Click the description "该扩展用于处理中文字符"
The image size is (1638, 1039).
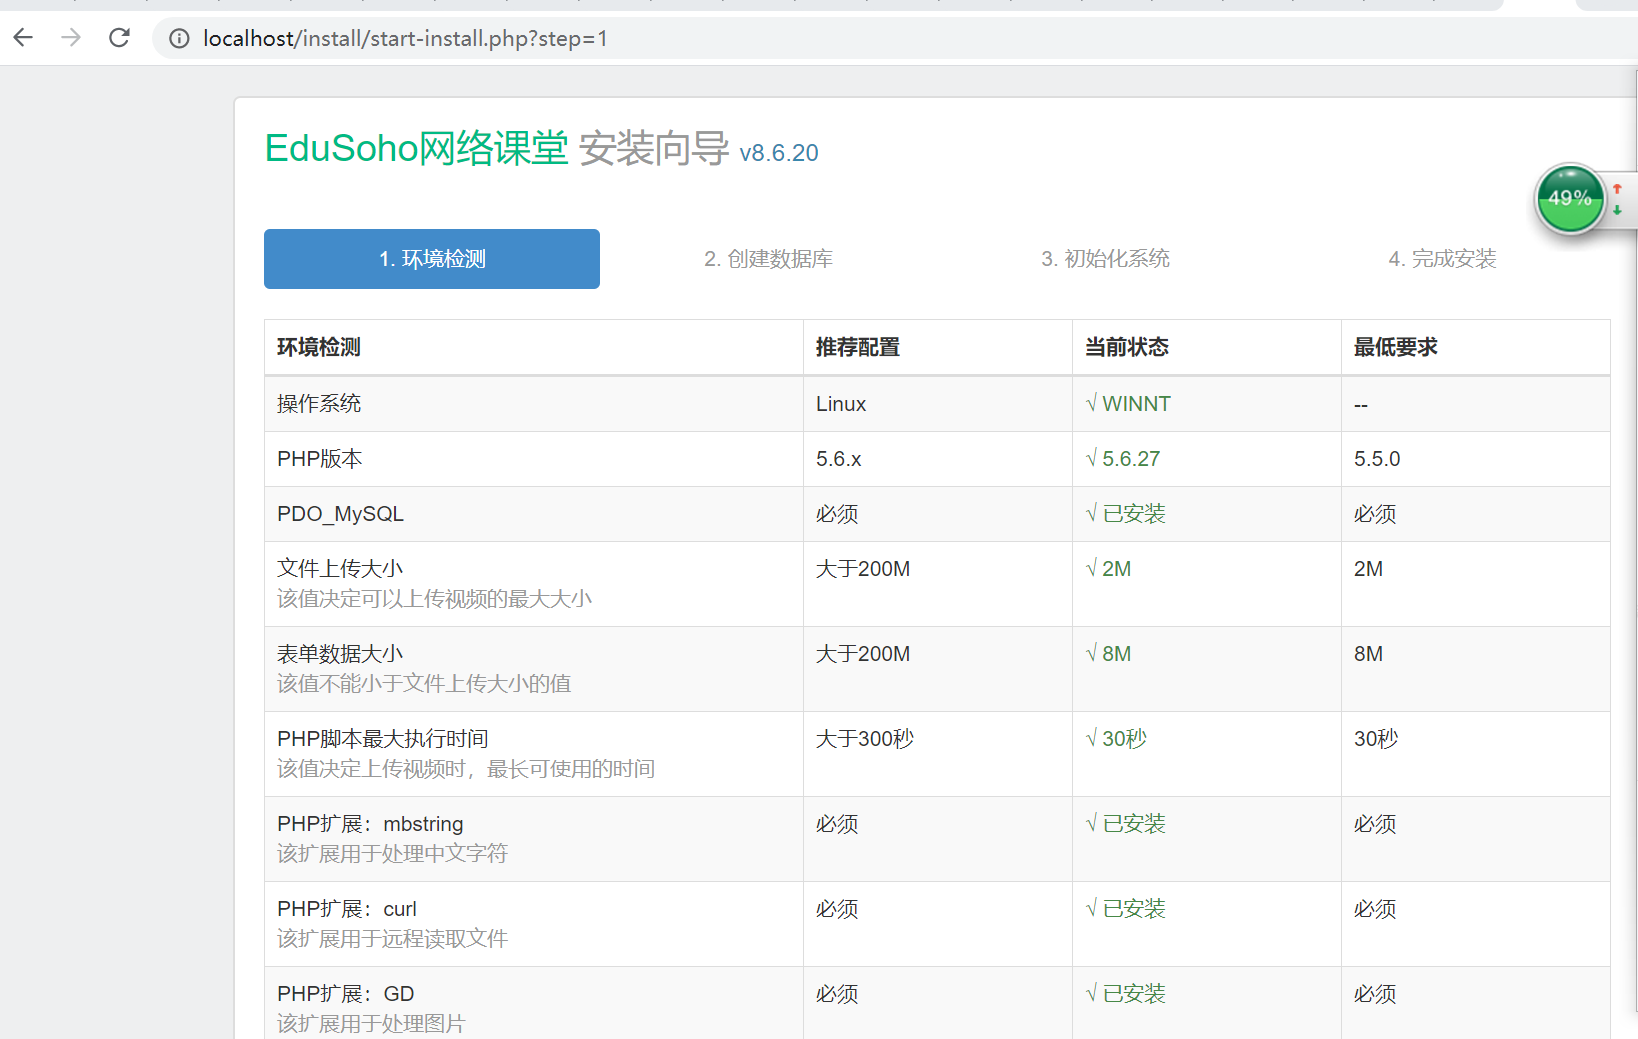[x=393, y=854]
